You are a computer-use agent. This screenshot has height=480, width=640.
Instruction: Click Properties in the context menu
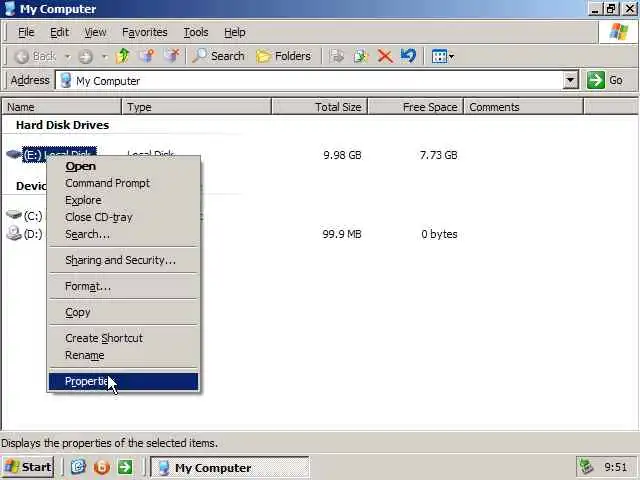coord(123,381)
